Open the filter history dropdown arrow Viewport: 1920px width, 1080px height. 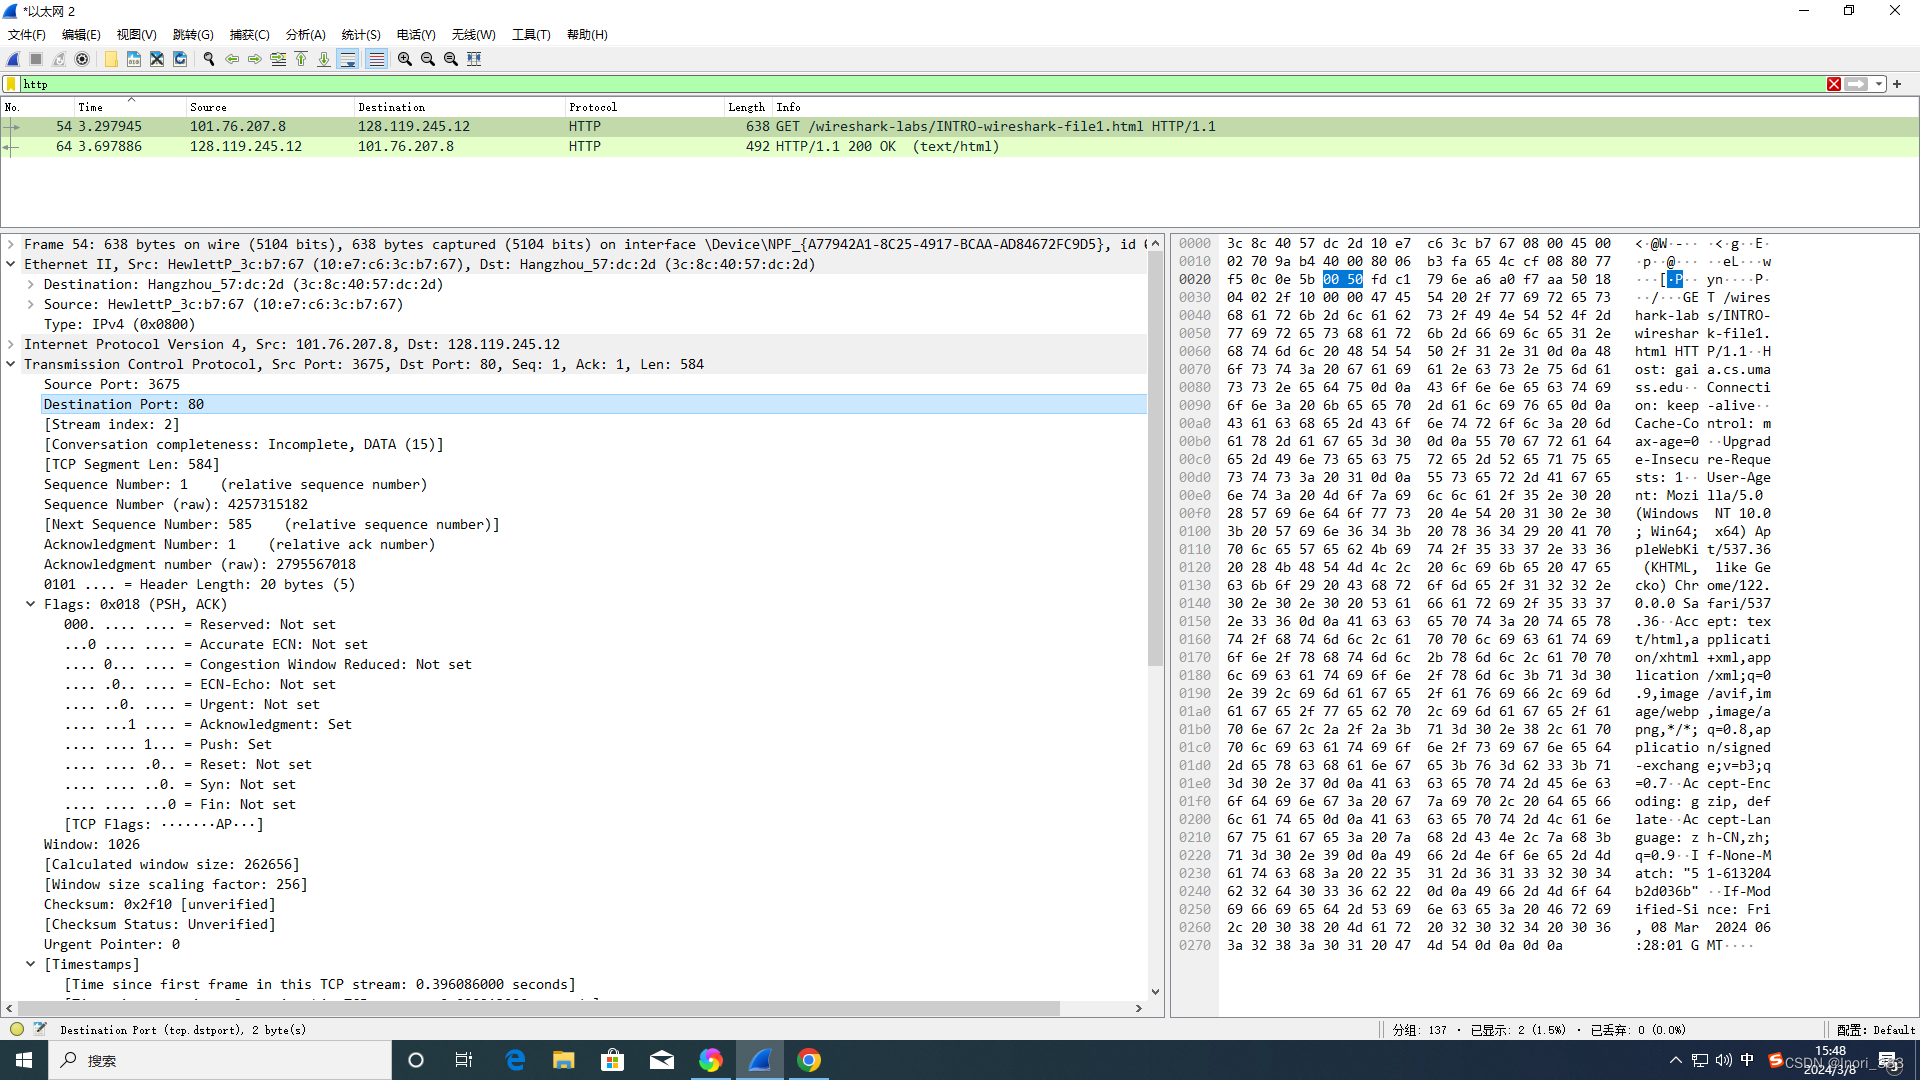tap(1879, 84)
